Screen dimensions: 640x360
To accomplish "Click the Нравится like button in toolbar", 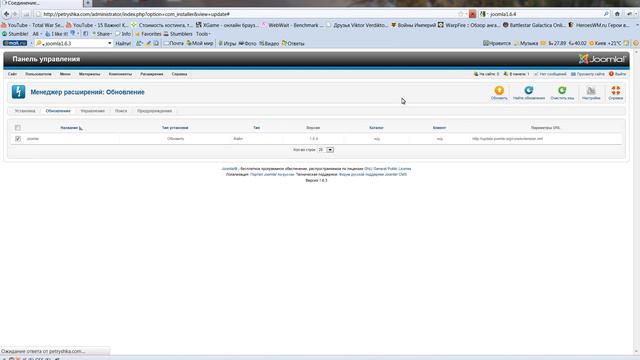I will coord(497,43).
